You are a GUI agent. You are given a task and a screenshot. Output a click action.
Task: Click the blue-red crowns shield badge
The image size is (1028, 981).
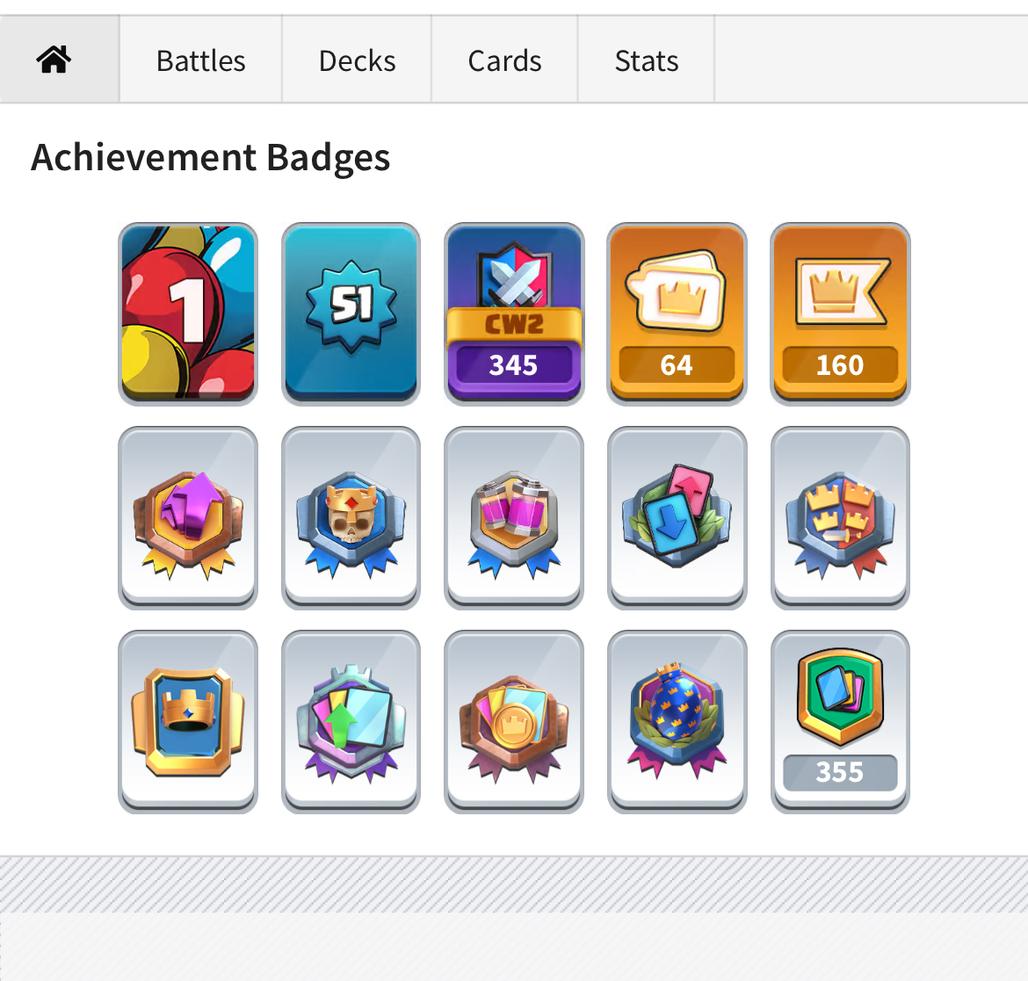[840, 517]
